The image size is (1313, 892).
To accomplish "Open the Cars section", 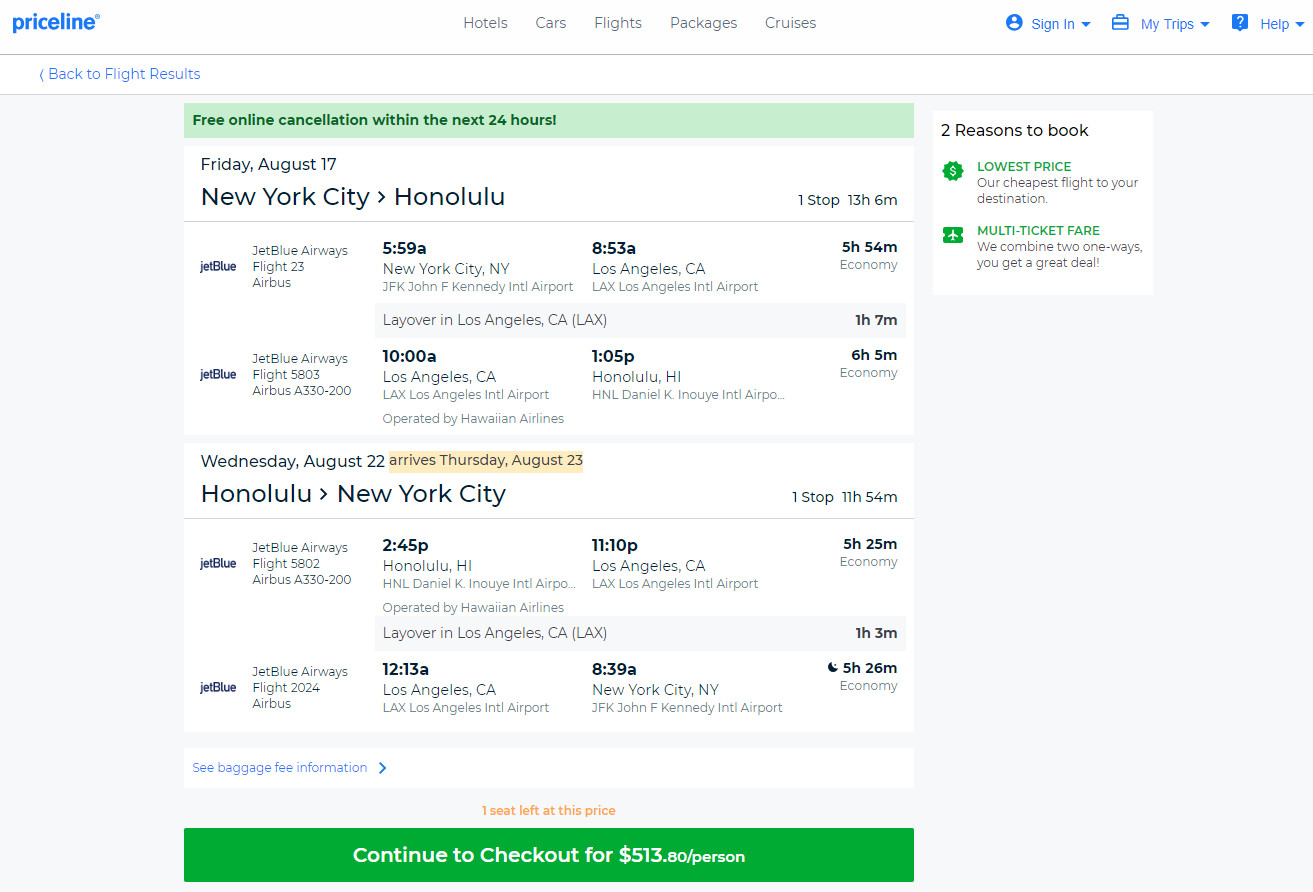I will (551, 23).
